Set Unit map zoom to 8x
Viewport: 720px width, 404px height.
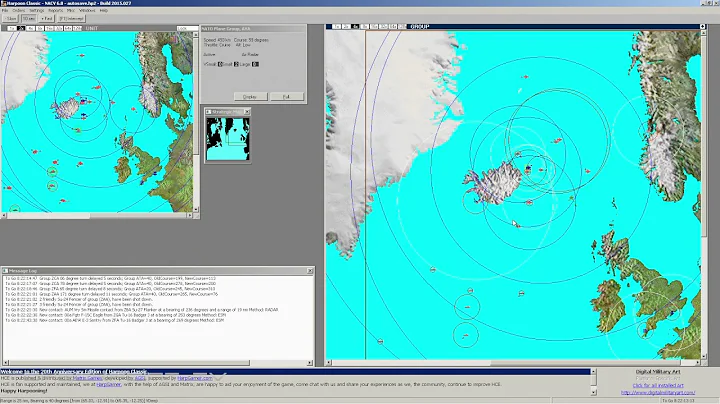pyautogui.click(x=40, y=28)
